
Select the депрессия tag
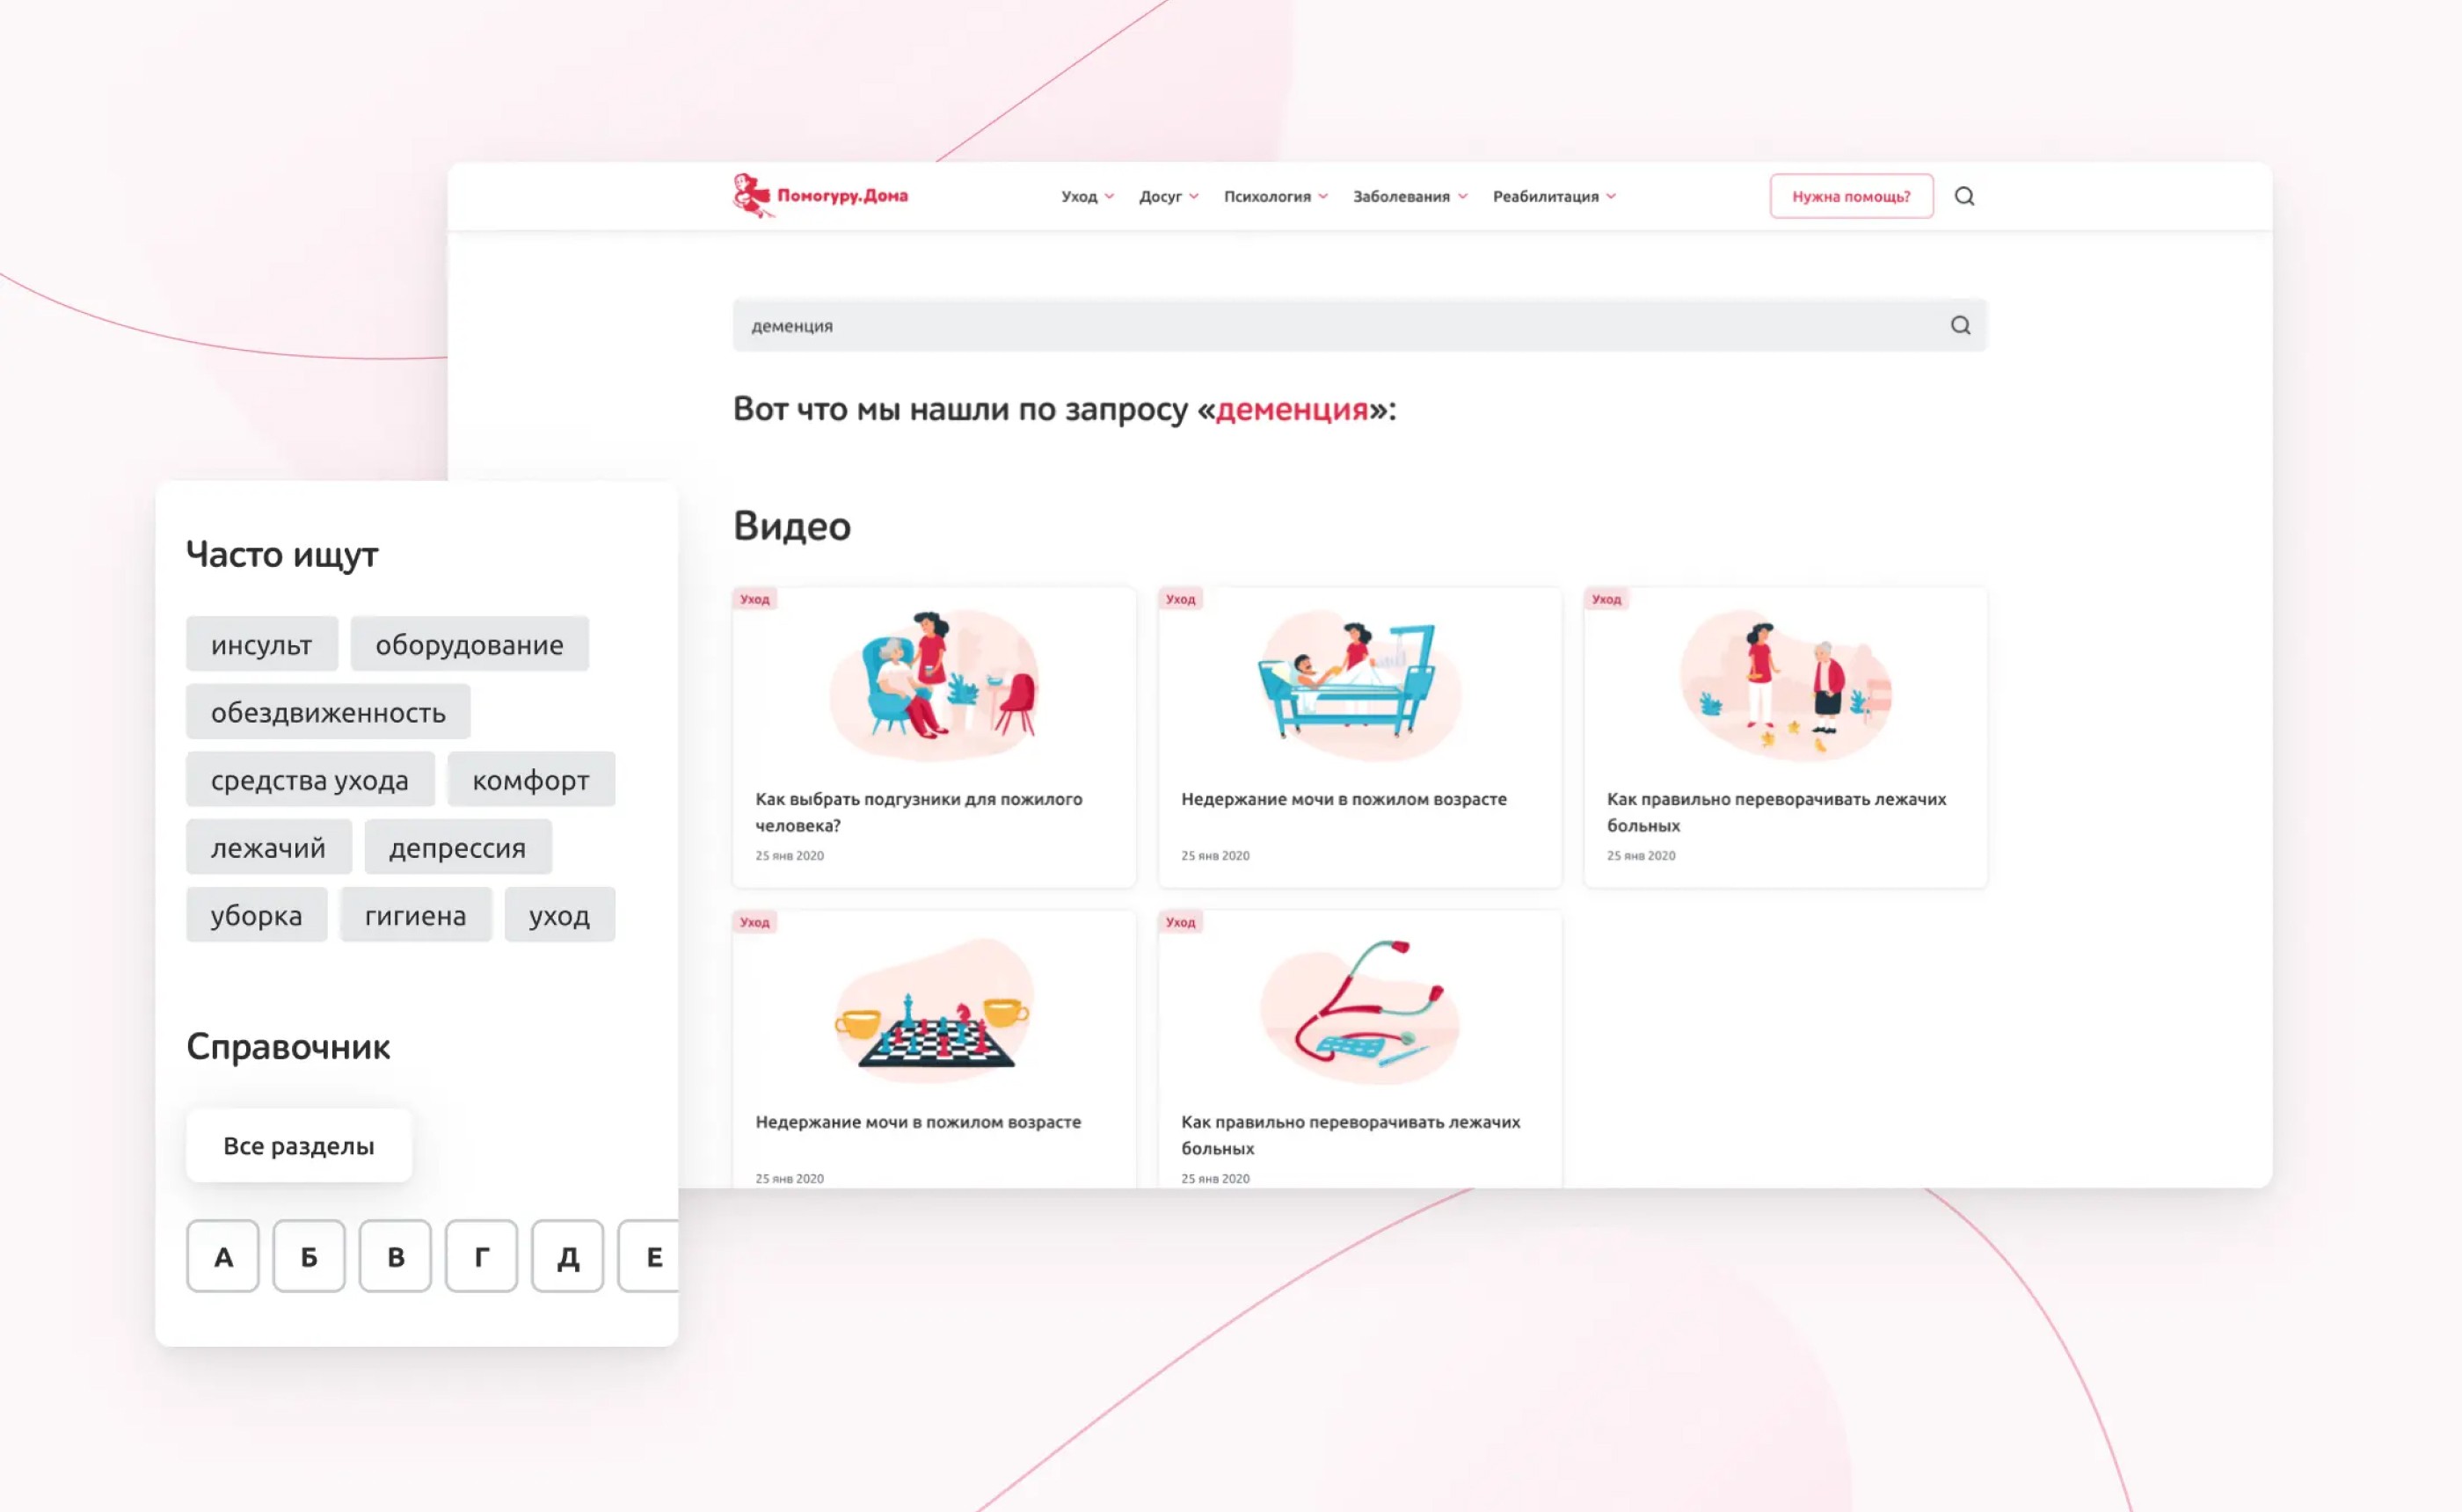pyautogui.click(x=457, y=848)
